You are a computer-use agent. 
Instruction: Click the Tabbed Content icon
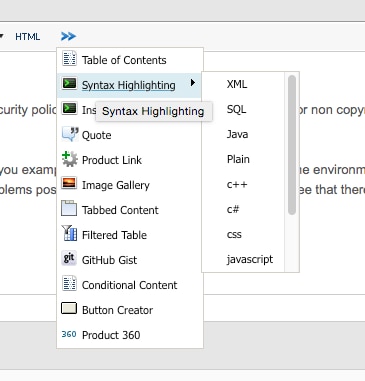pyautogui.click(x=69, y=209)
